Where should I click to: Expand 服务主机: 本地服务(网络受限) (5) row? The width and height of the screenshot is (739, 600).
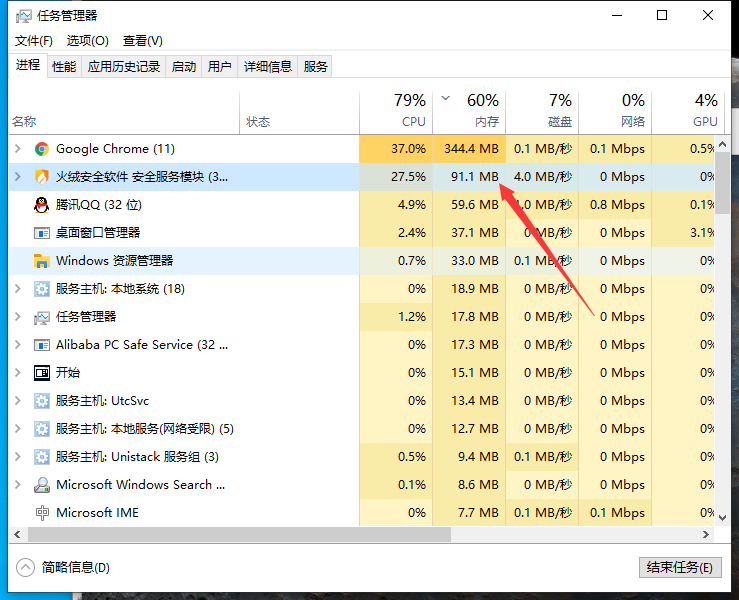pyautogui.click(x=18, y=429)
